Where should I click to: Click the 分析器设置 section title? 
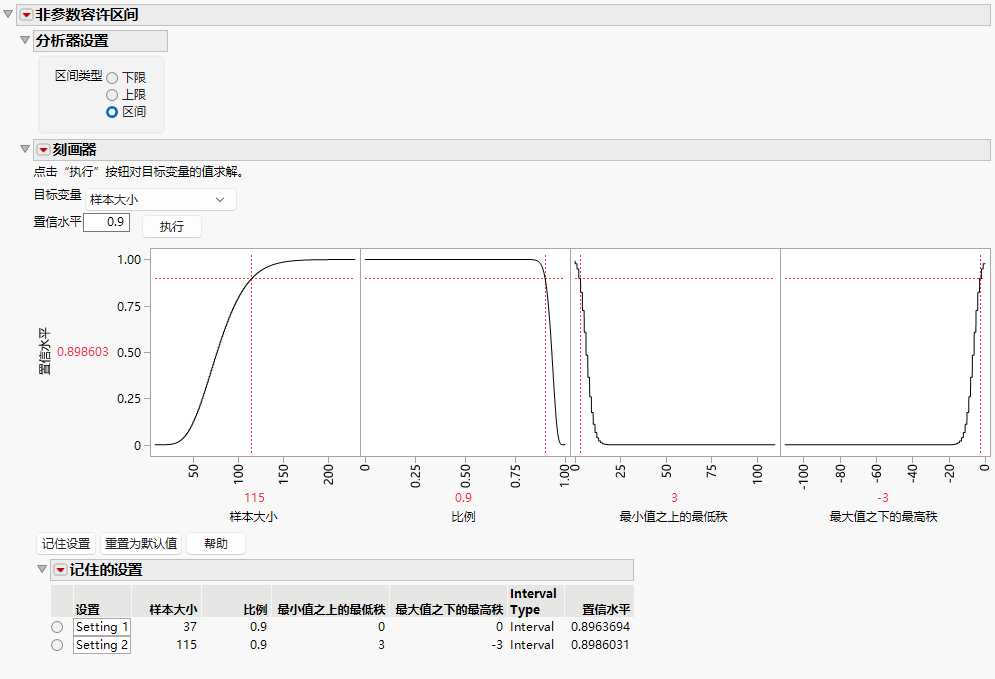(72, 41)
